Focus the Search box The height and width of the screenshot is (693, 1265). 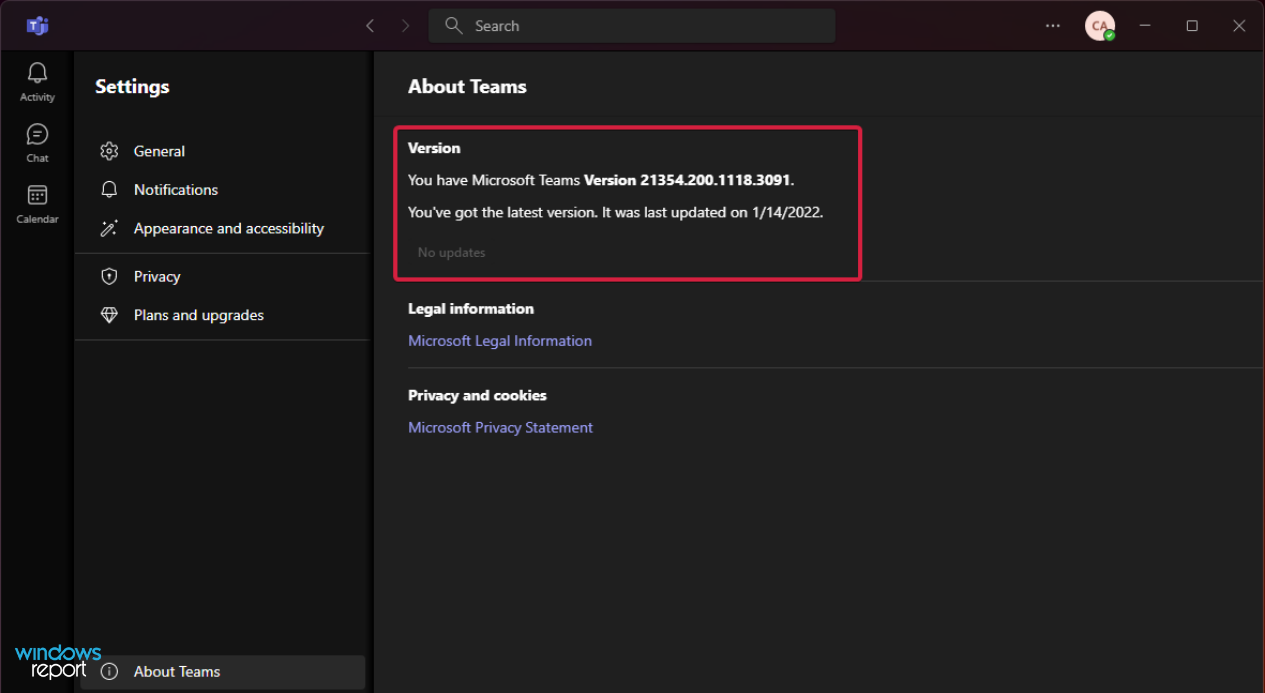pyautogui.click(x=632, y=26)
